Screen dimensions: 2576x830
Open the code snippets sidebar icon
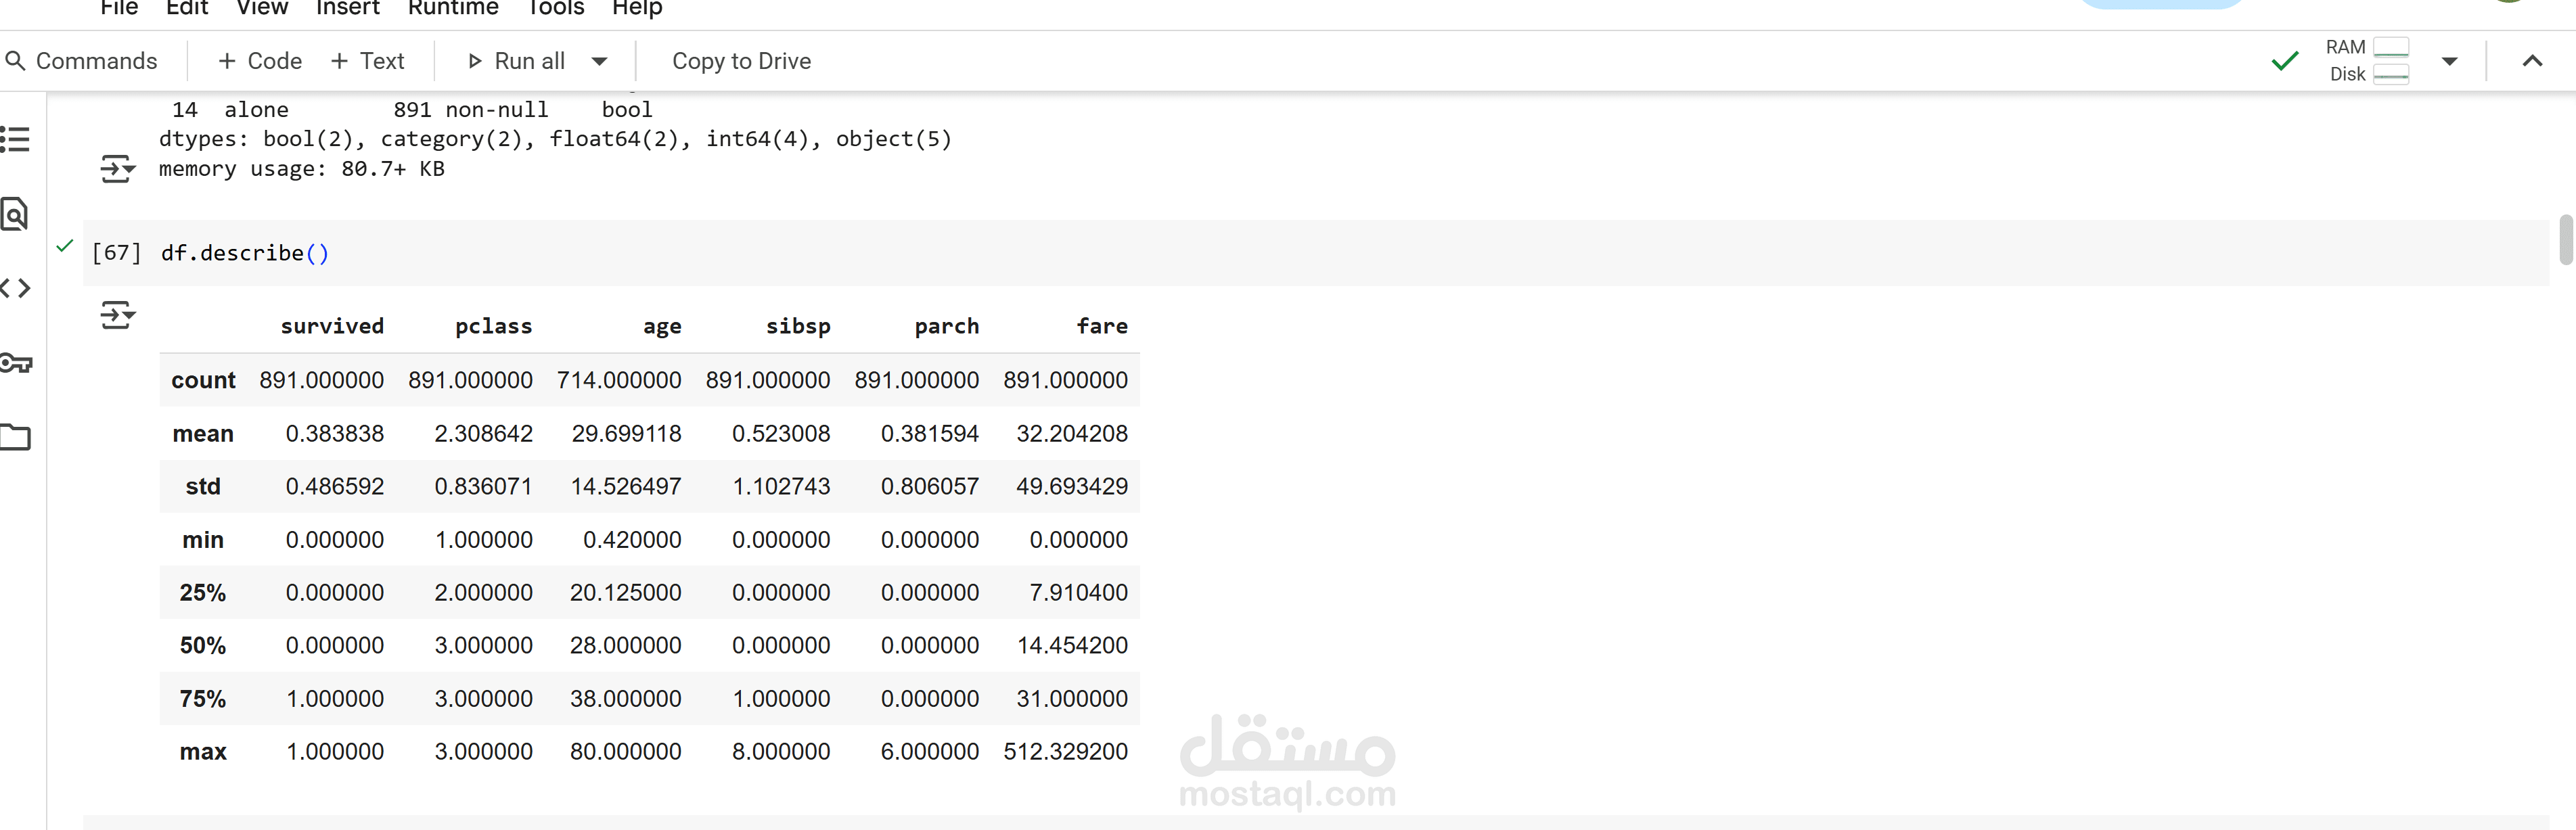point(15,289)
